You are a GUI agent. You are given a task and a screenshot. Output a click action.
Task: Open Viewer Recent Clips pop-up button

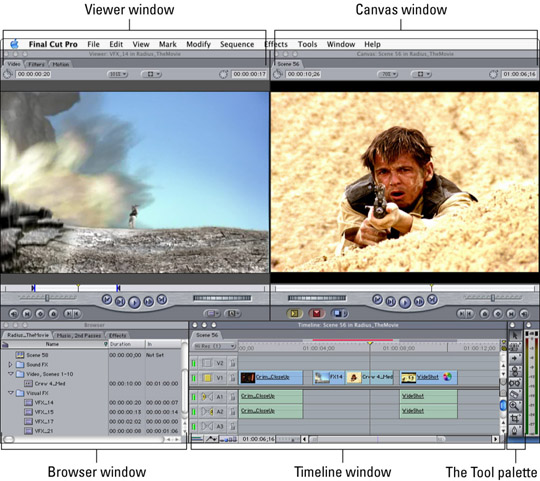(212, 314)
